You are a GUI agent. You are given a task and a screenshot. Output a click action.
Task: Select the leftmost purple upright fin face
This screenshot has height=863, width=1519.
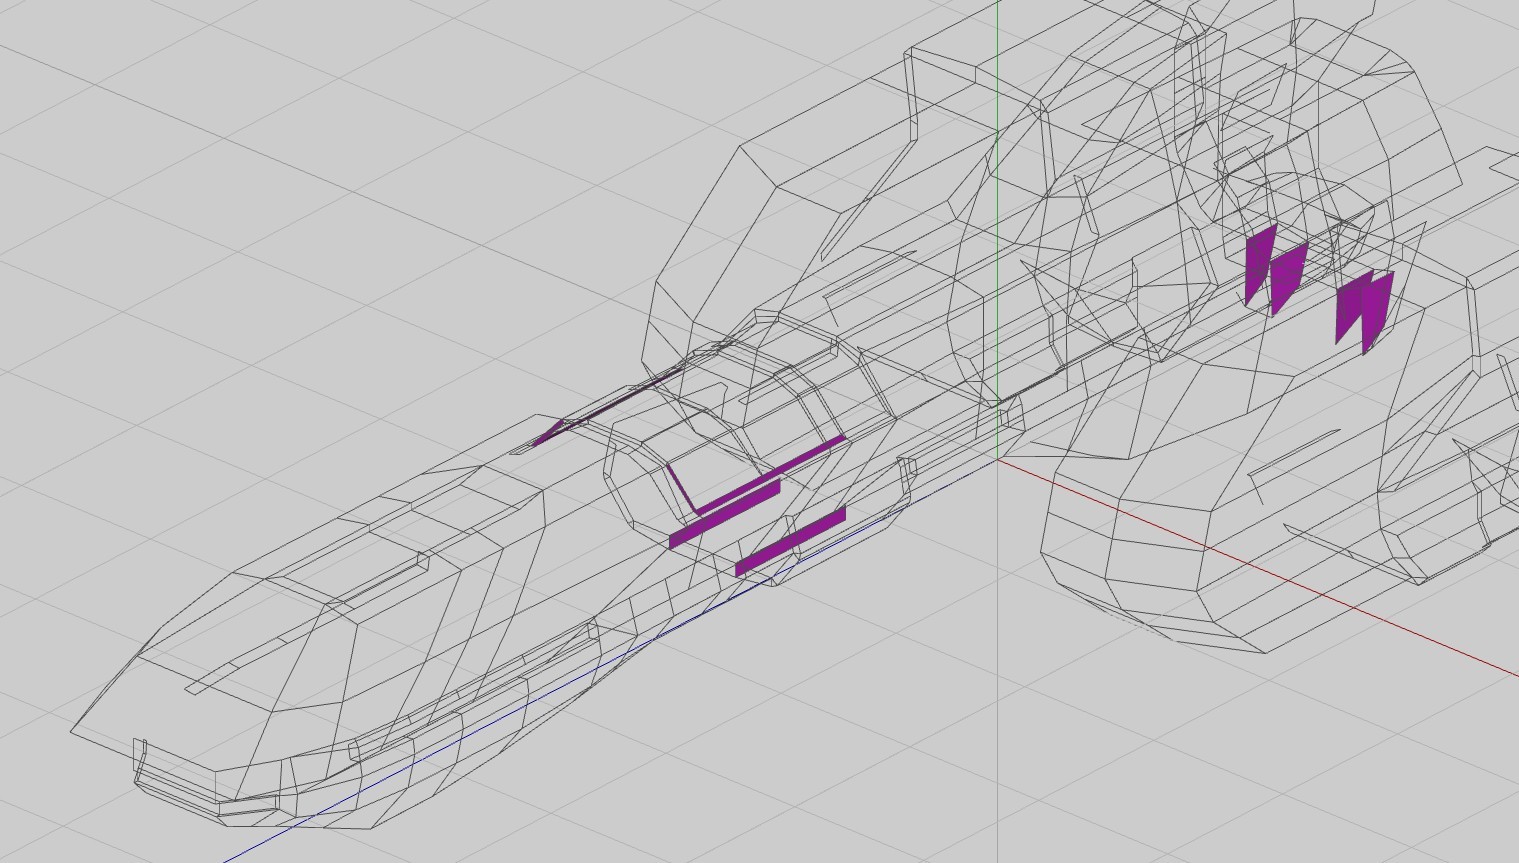pyautogui.click(x=1260, y=263)
